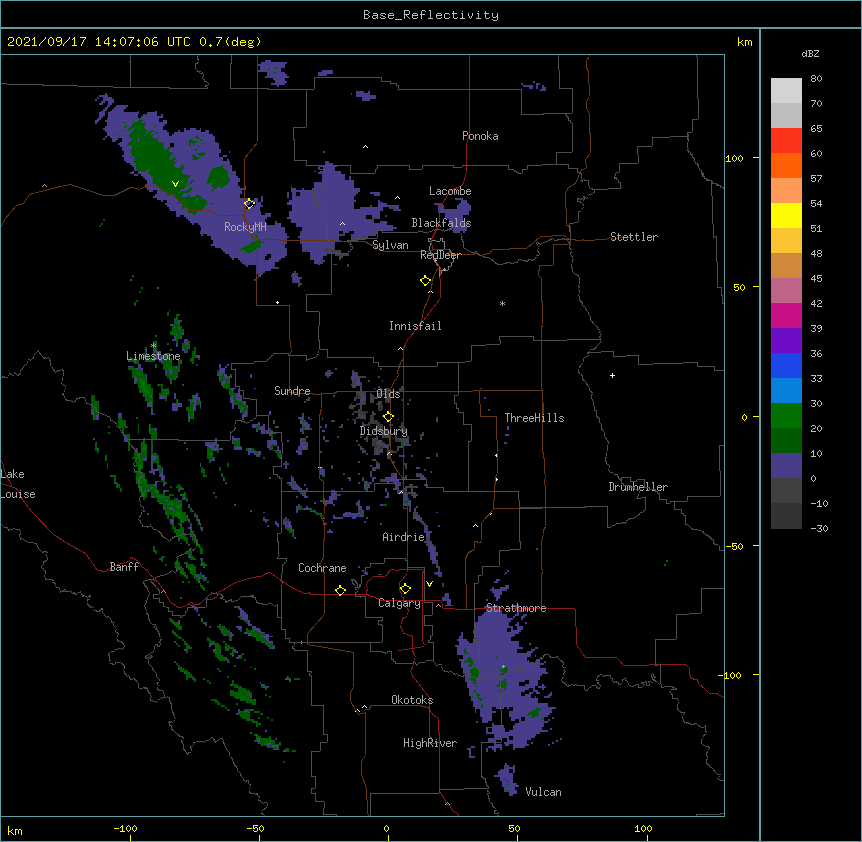This screenshot has height=842, width=862.
Task: Click the white asterisk marker above Limestone
Action: (x=154, y=345)
